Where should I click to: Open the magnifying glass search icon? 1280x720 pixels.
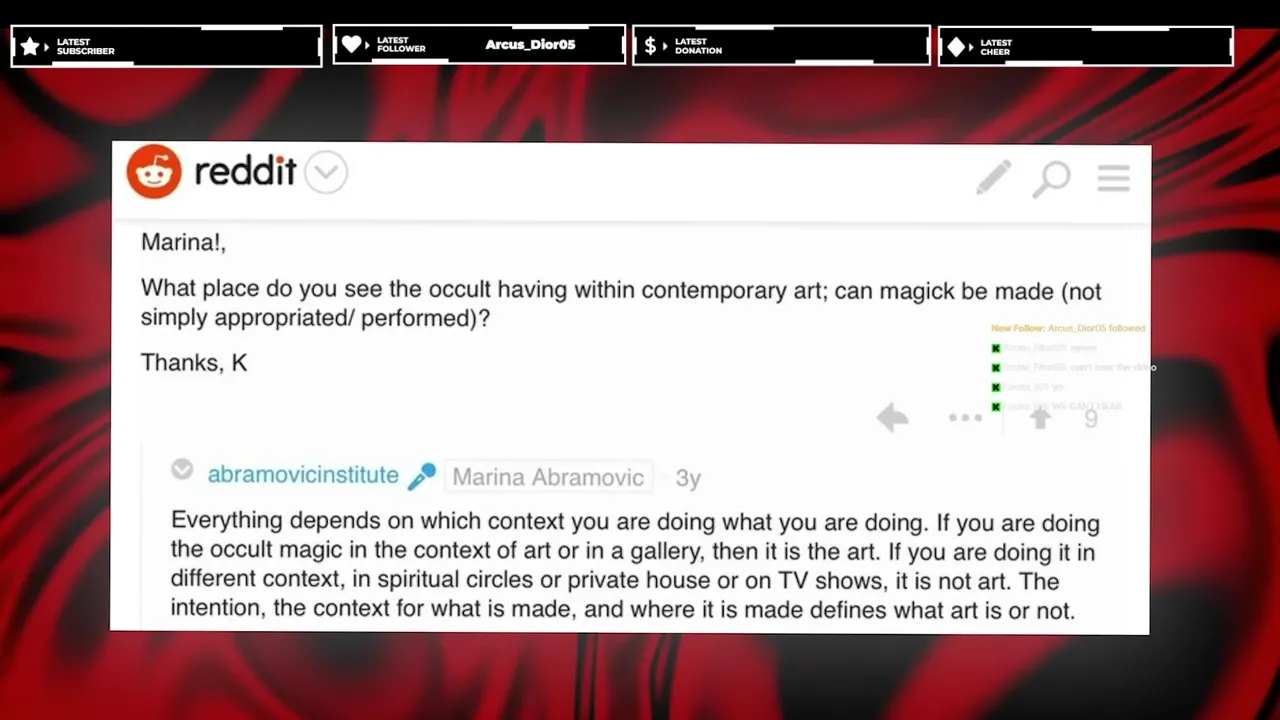[1051, 180]
